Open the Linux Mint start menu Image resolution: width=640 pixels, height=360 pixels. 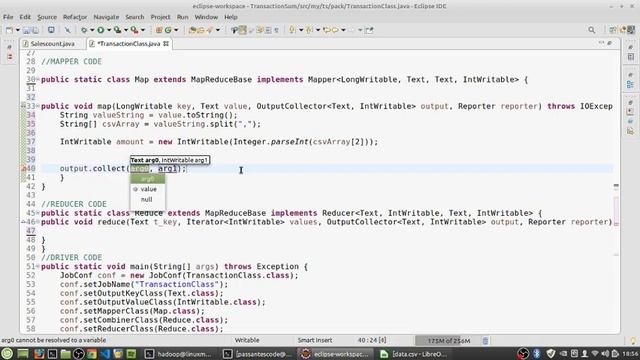(7, 353)
